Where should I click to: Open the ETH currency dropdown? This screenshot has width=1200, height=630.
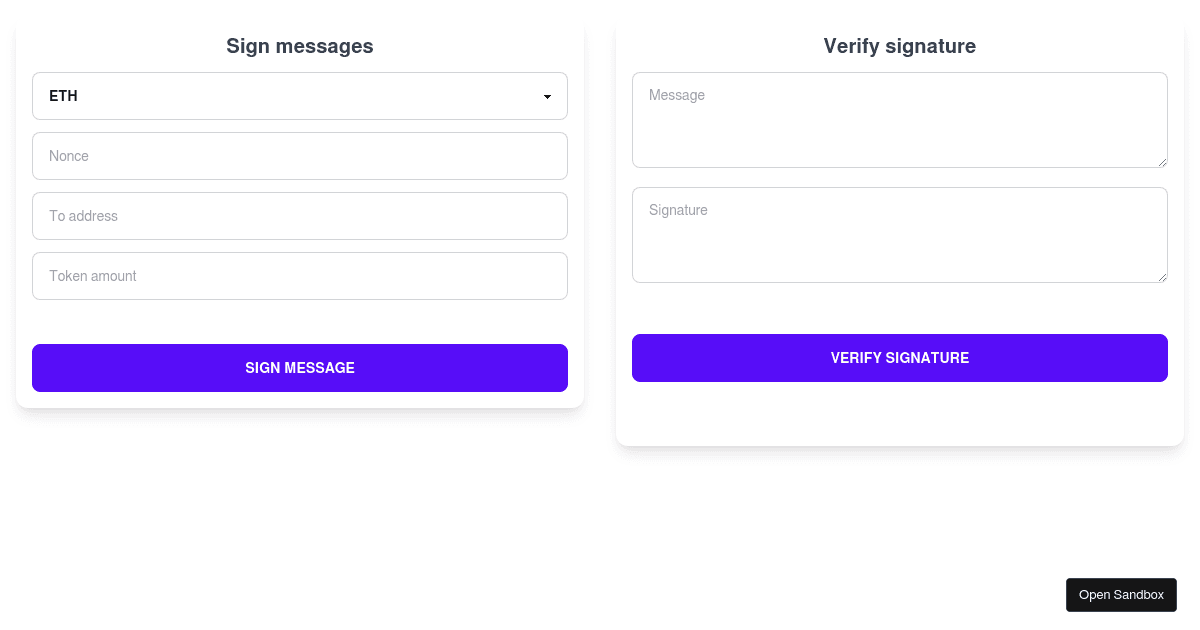point(300,96)
